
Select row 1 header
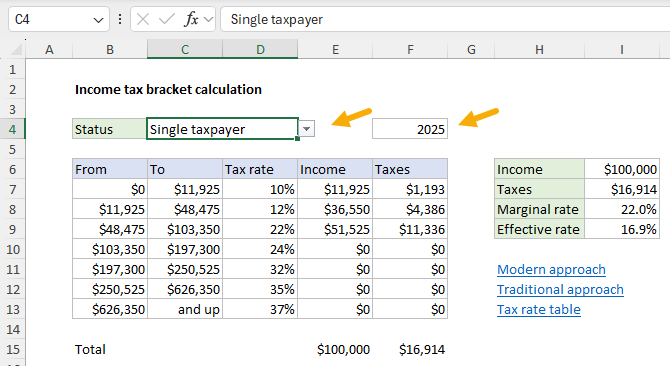[x=13, y=69]
